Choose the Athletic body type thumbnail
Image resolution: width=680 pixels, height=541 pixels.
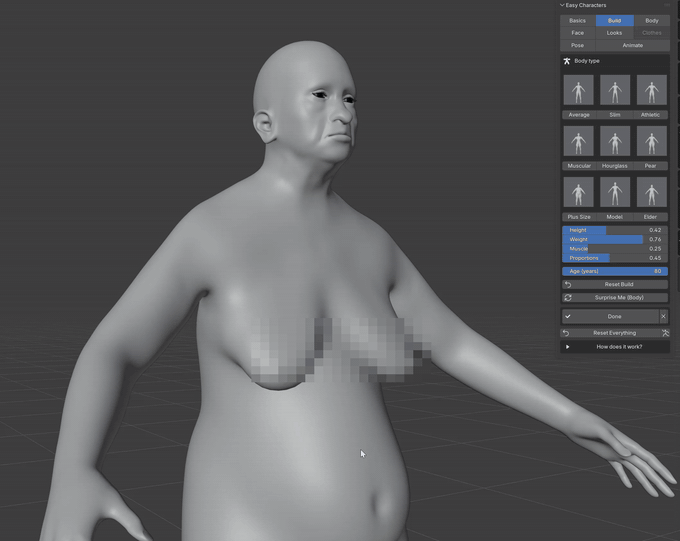[x=651, y=90]
